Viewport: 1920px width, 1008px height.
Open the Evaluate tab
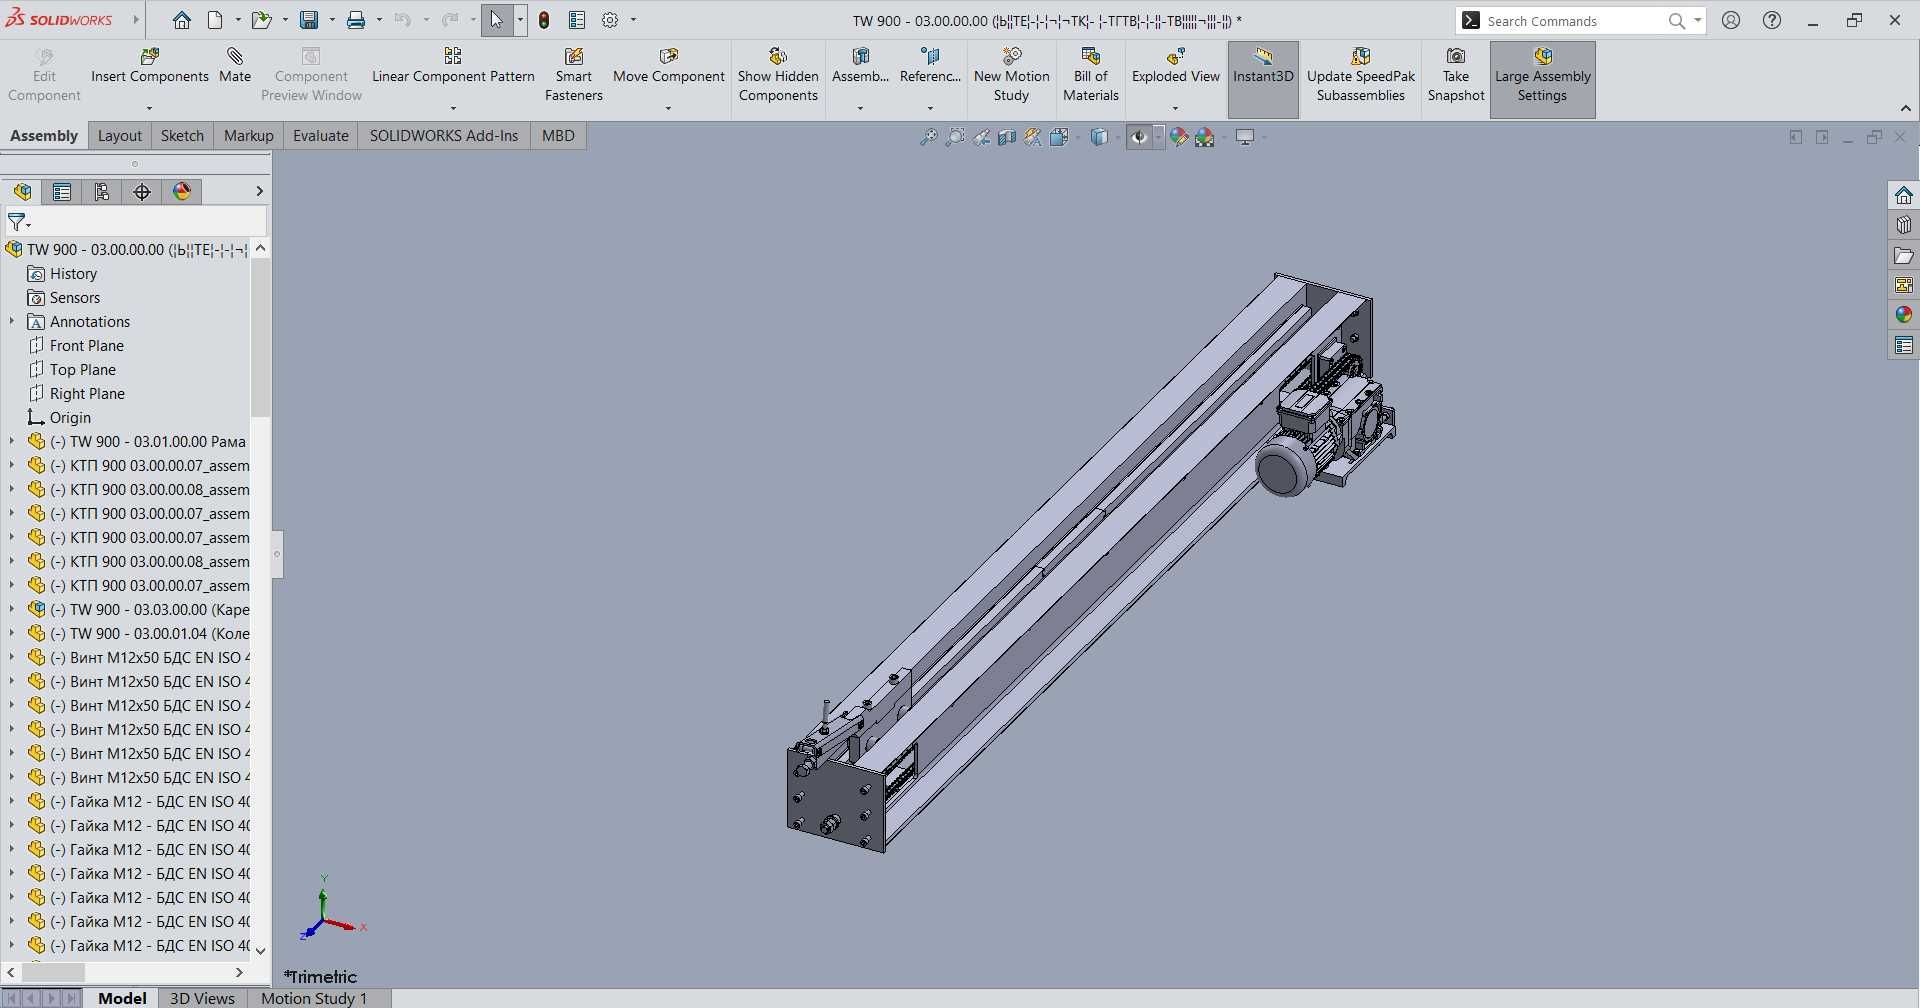click(320, 136)
